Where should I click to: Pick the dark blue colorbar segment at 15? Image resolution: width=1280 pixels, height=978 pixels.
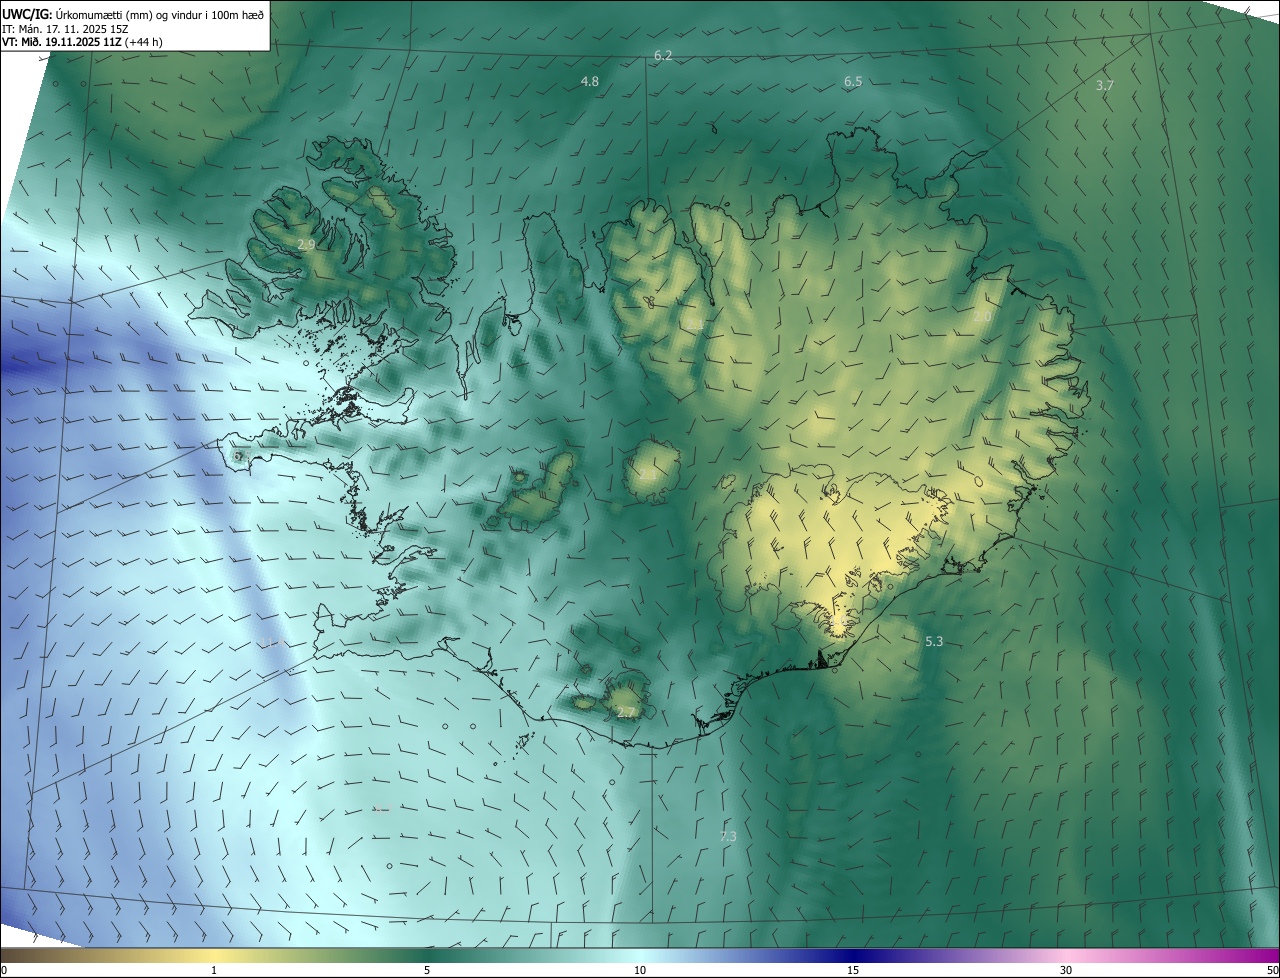pyautogui.click(x=853, y=955)
